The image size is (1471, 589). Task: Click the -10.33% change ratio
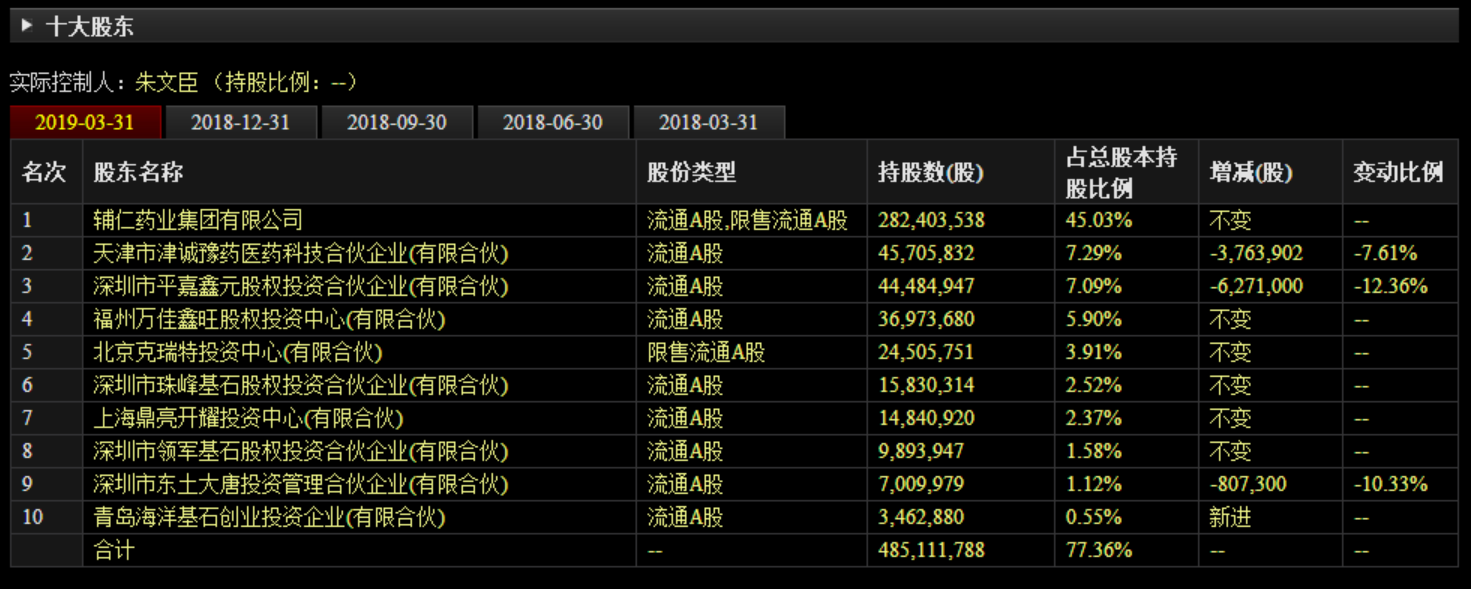pos(1391,484)
